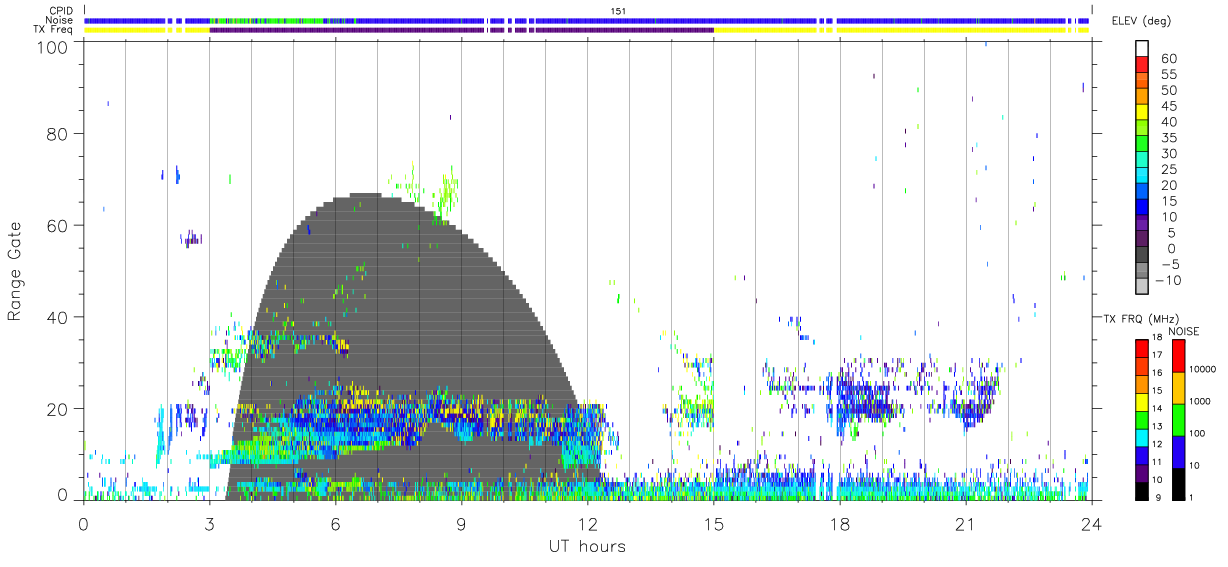Screen dimensions: 1228x567
Task: Click the y-axis tick label '40' on Range Gate axis
Action: pos(59,317)
